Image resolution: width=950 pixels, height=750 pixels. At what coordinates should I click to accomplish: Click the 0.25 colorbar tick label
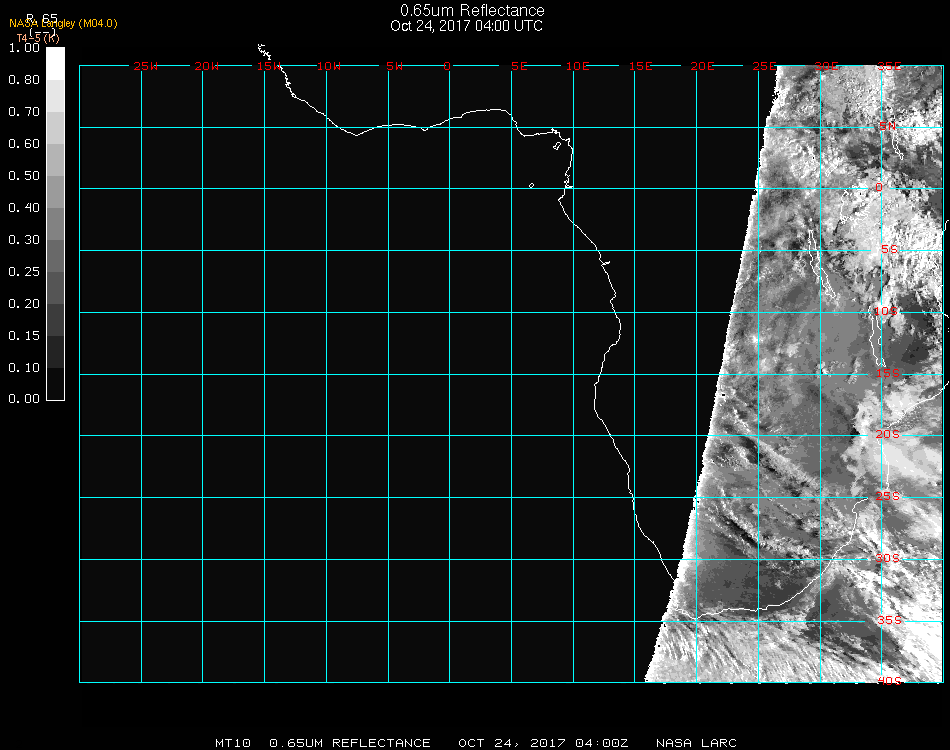point(24,272)
